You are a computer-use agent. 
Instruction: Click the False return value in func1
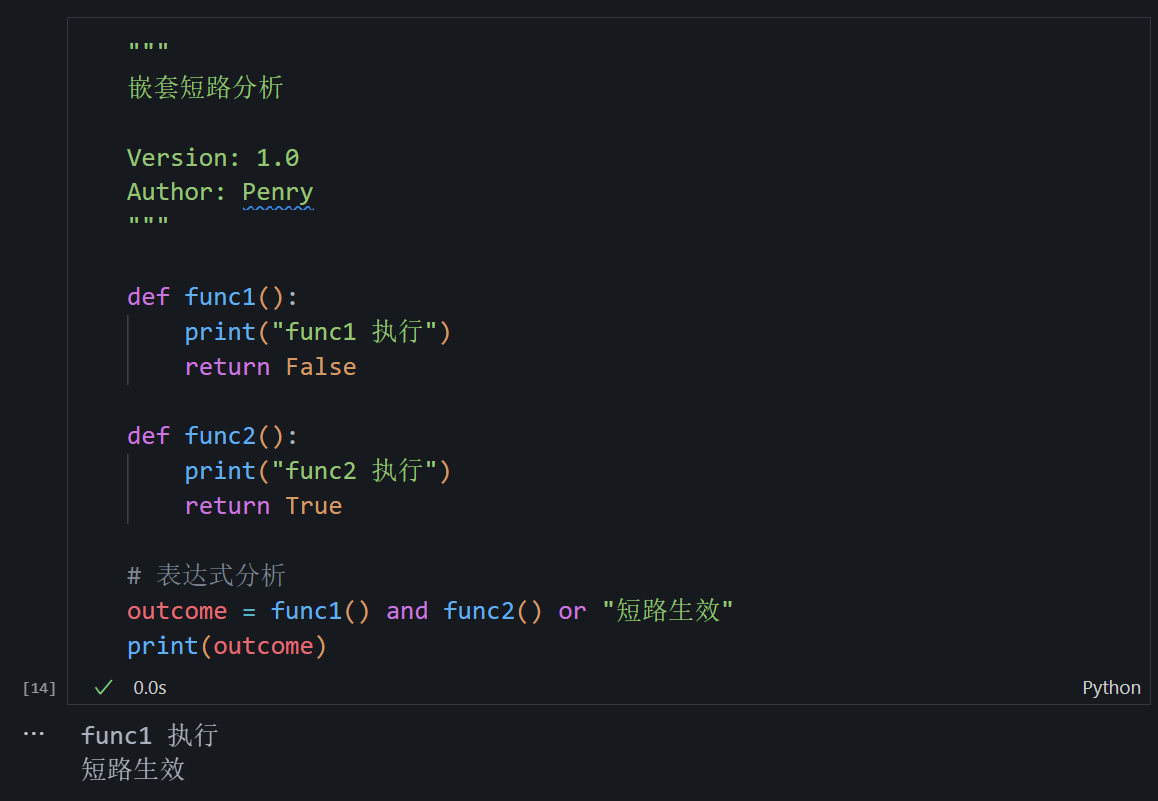coord(321,367)
